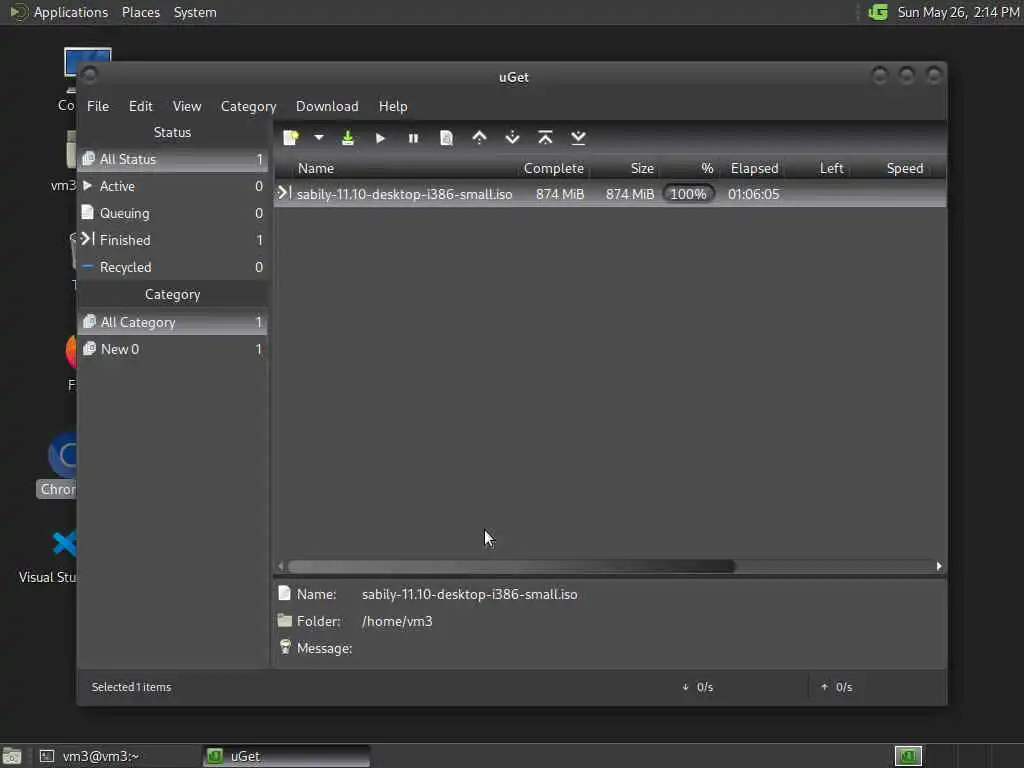Screen dimensions: 1024x768
Task: Click scrollbar left arrow
Action: point(281,566)
